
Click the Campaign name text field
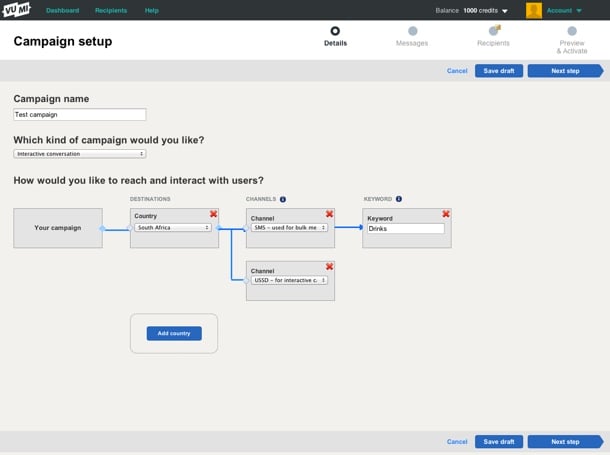[x=80, y=115]
